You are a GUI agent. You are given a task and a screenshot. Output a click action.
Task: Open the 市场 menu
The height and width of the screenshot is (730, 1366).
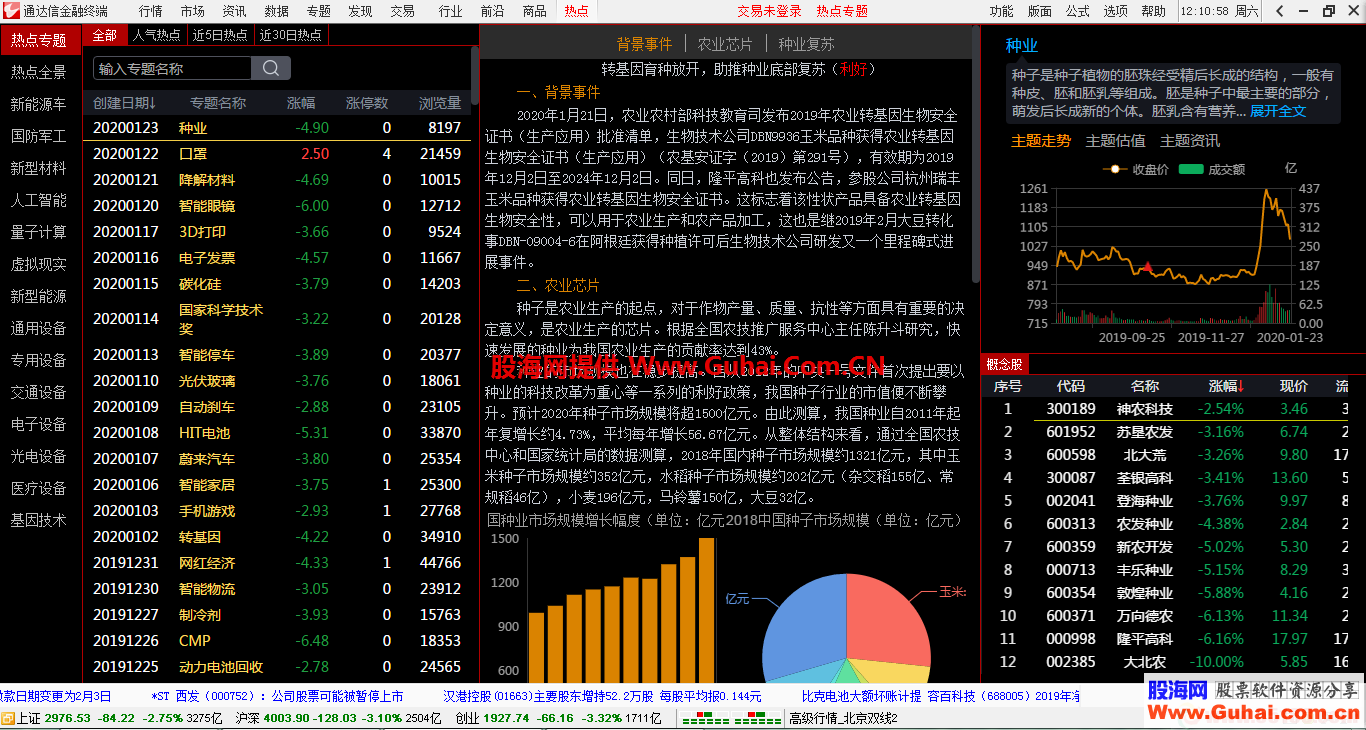coord(193,11)
